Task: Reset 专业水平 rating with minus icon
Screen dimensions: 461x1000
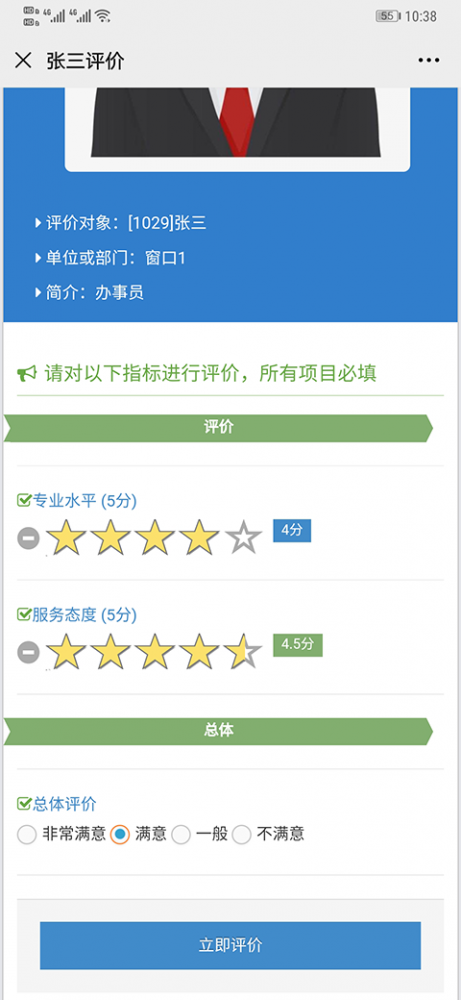Action: pos(28,538)
